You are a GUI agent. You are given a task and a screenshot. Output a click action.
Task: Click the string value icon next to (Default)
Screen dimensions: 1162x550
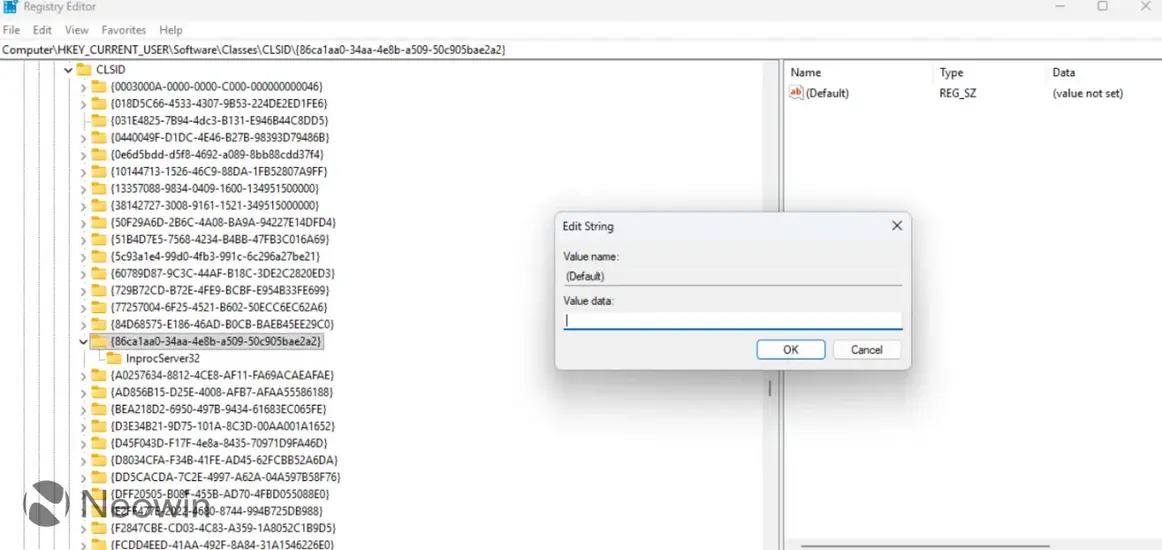tap(797, 93)
